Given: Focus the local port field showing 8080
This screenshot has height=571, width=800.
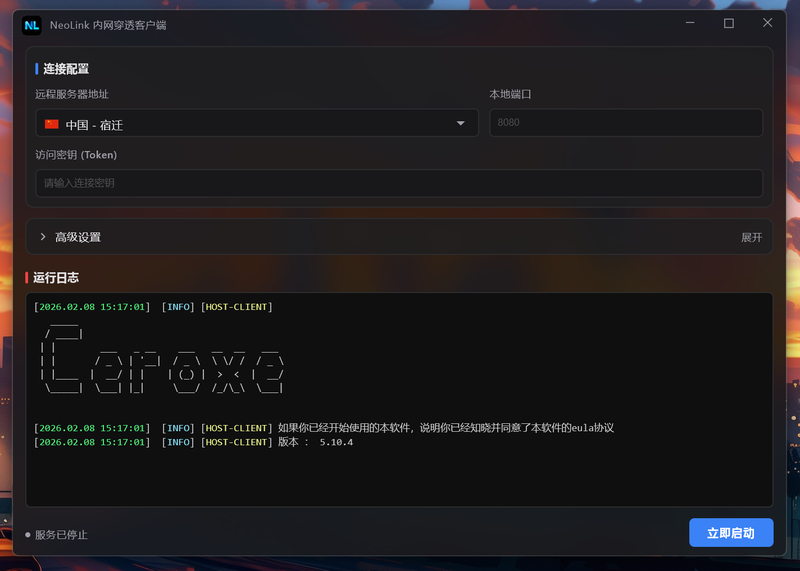Looking at the screenshot, I should point(626,122).
